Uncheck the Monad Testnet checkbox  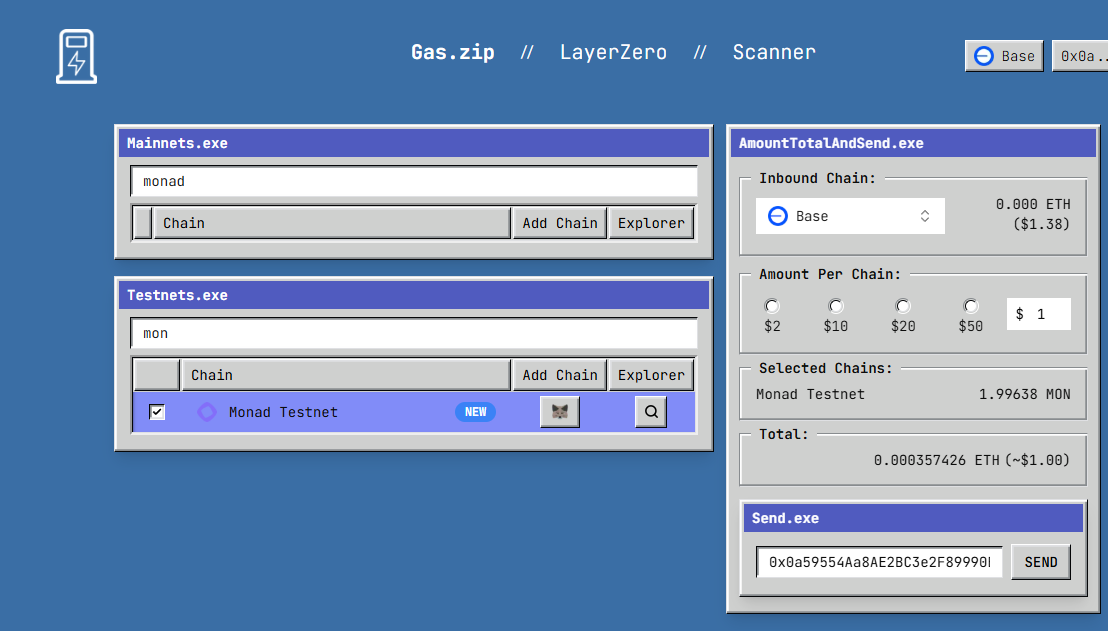point(157,412)
